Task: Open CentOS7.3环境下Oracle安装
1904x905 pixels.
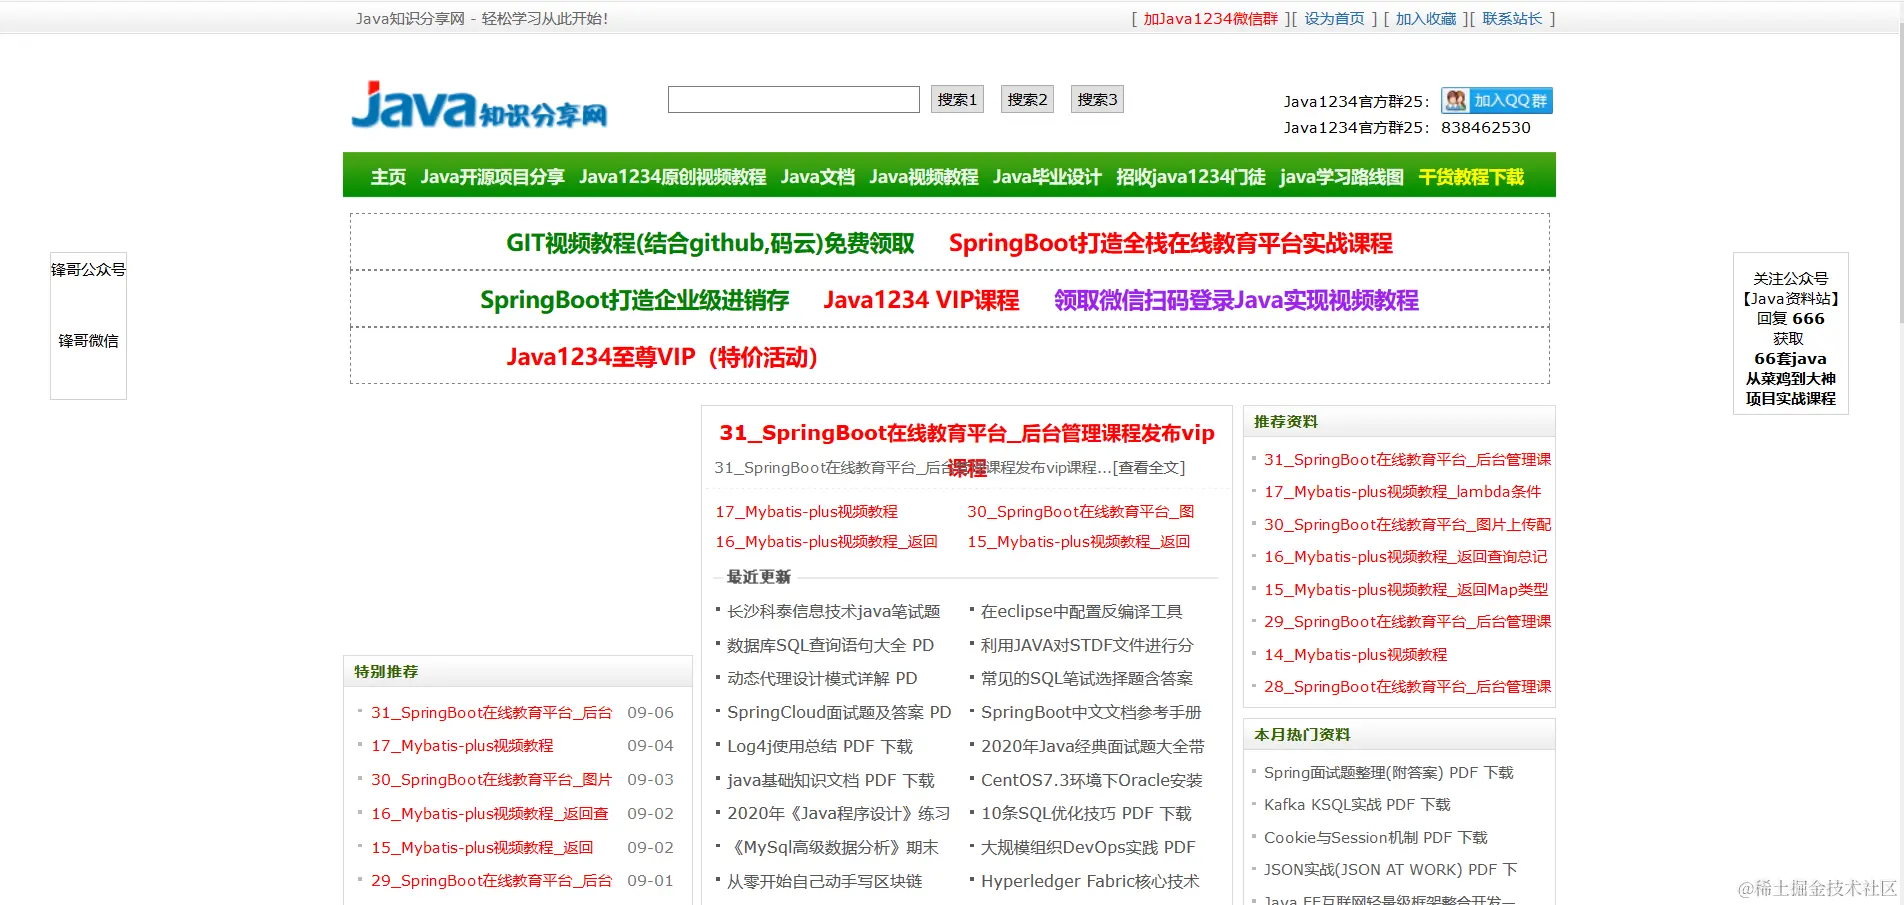Action: pyautogui.click(x=1092, y=780)
